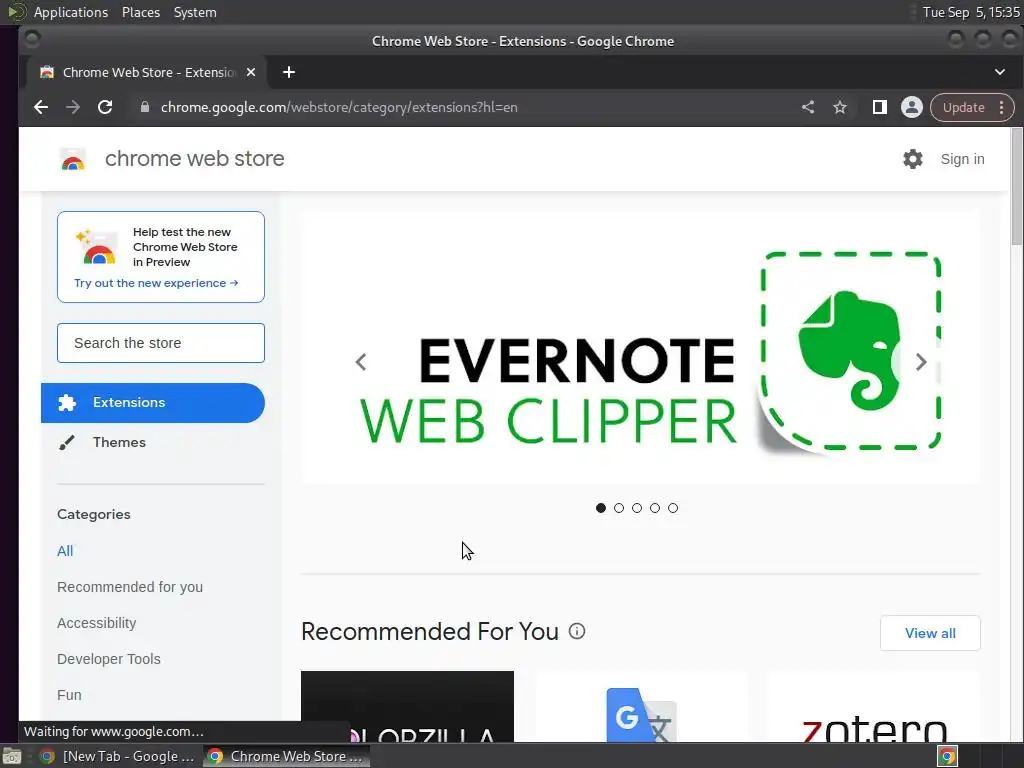Click the chrome web store rainbow logo
This screenshot has width=1024, height=768.
tap(73, 159)
